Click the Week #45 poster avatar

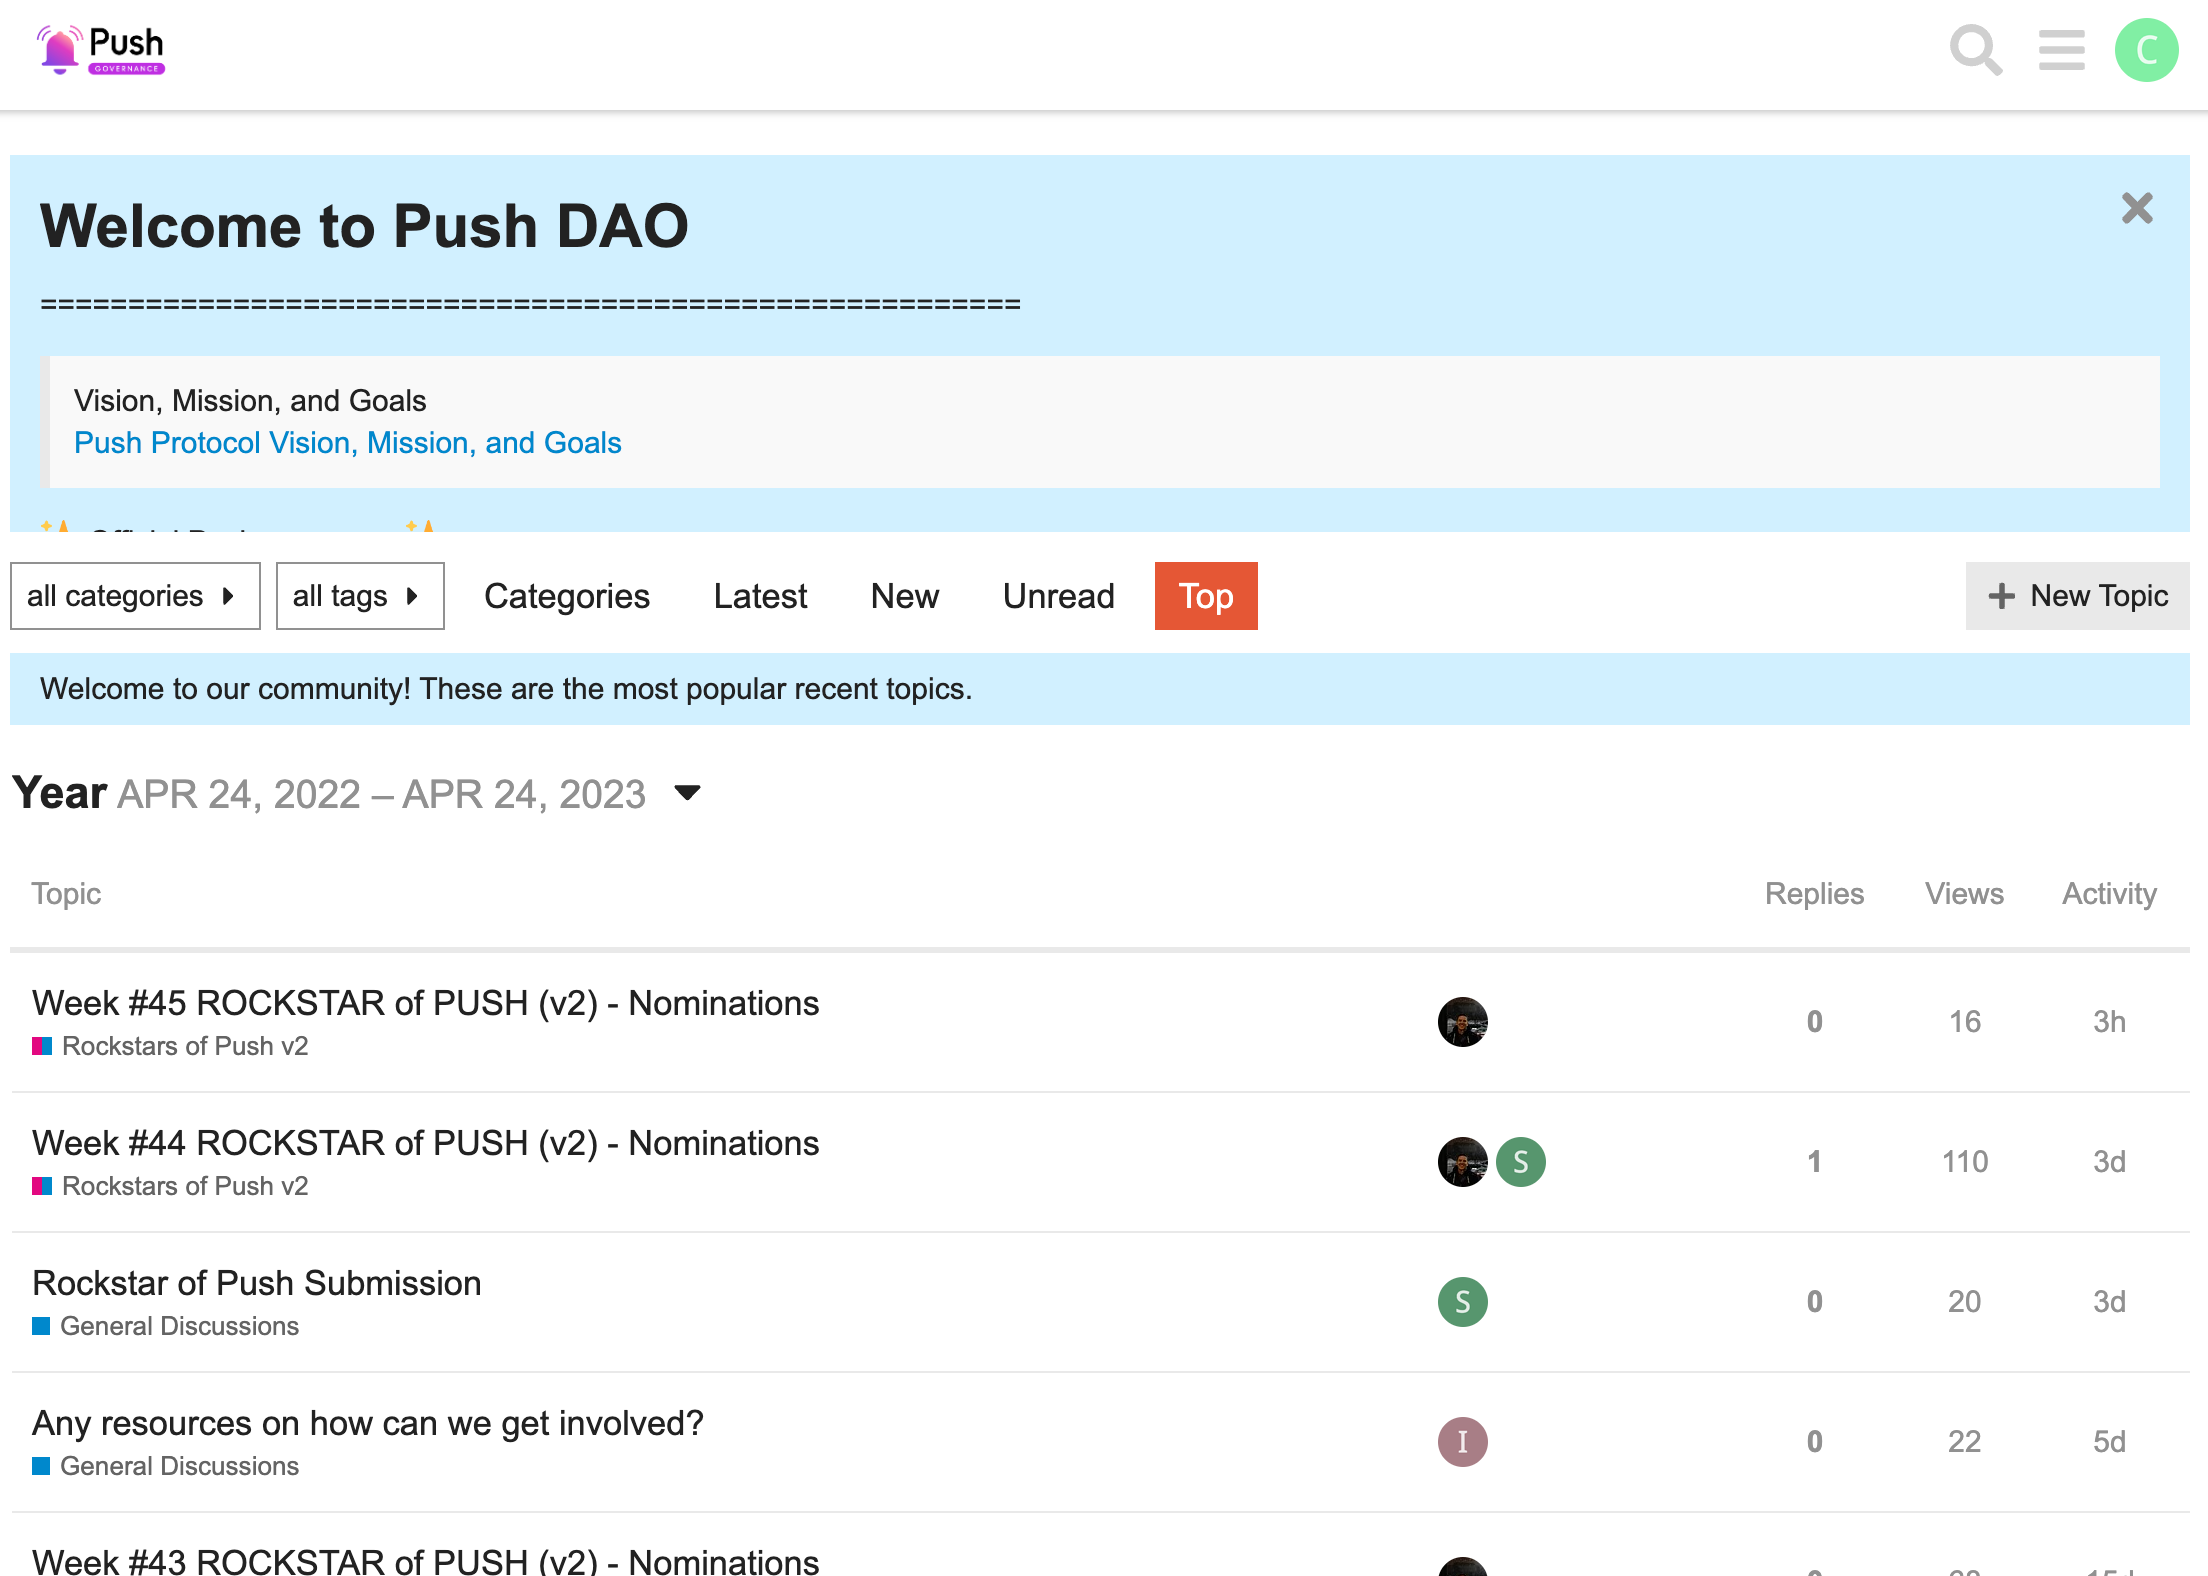point(1462,1022)
